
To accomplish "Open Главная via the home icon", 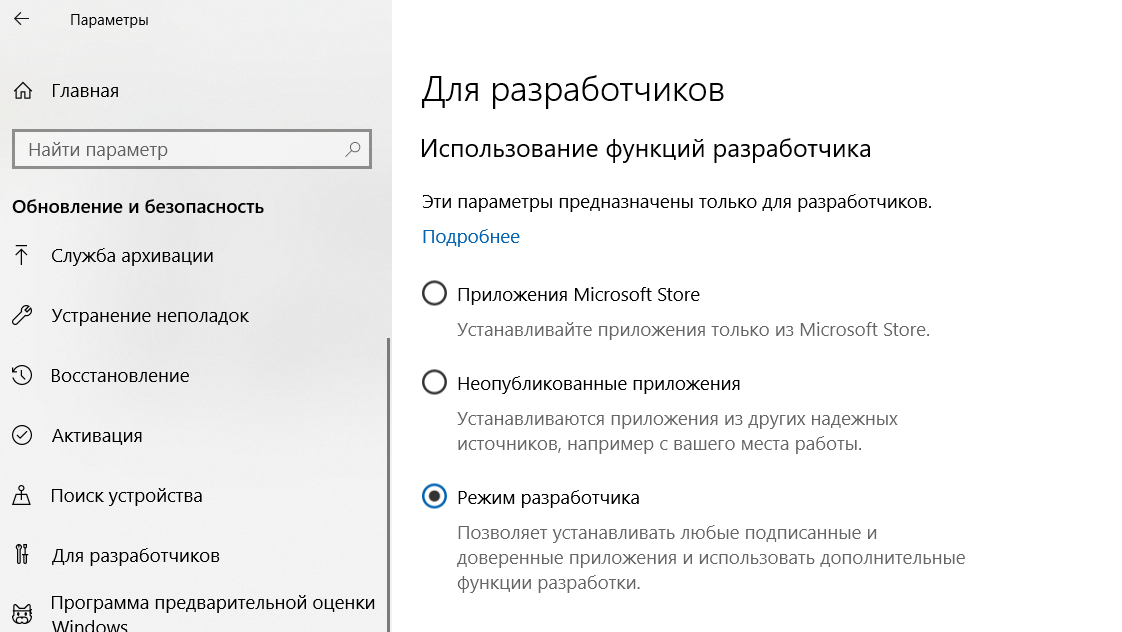I will (23, 91).
